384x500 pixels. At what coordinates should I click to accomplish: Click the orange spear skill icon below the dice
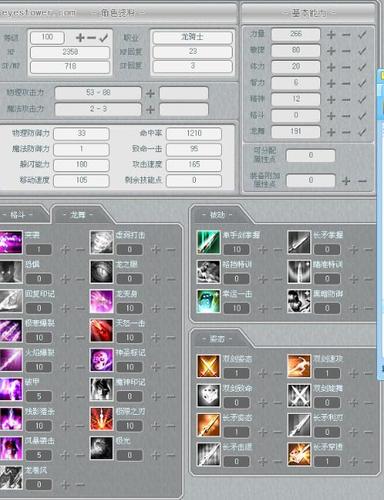pos(208,425)
